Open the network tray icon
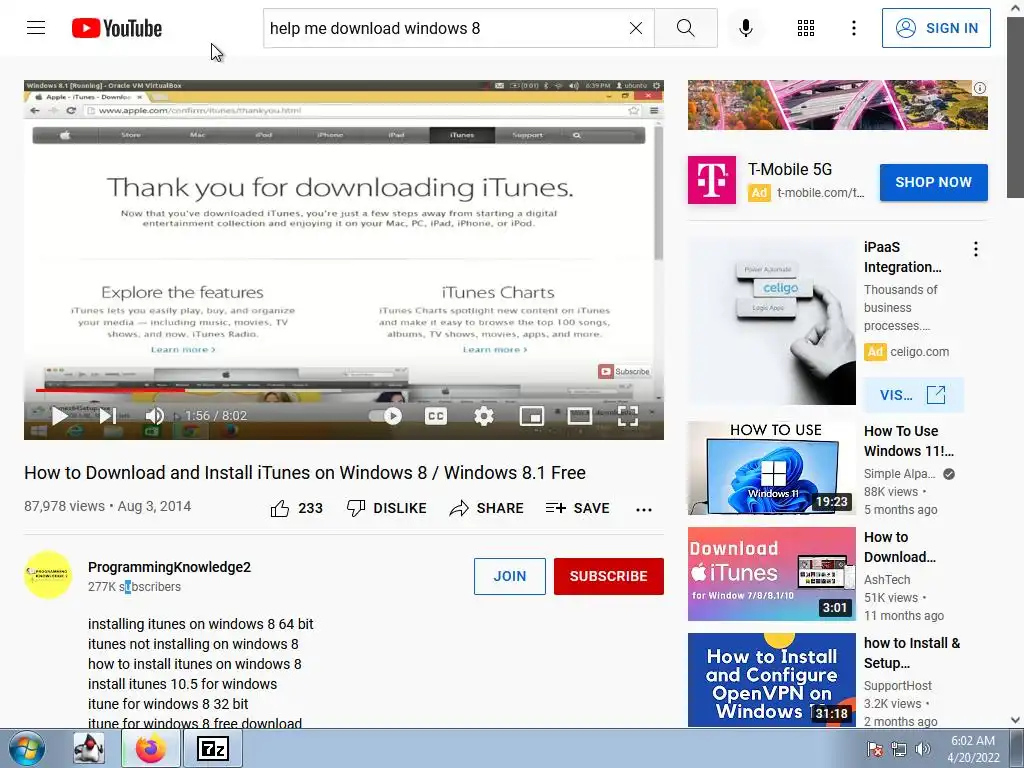Screen dimensions: 1024x768 [x=899, y=748]
